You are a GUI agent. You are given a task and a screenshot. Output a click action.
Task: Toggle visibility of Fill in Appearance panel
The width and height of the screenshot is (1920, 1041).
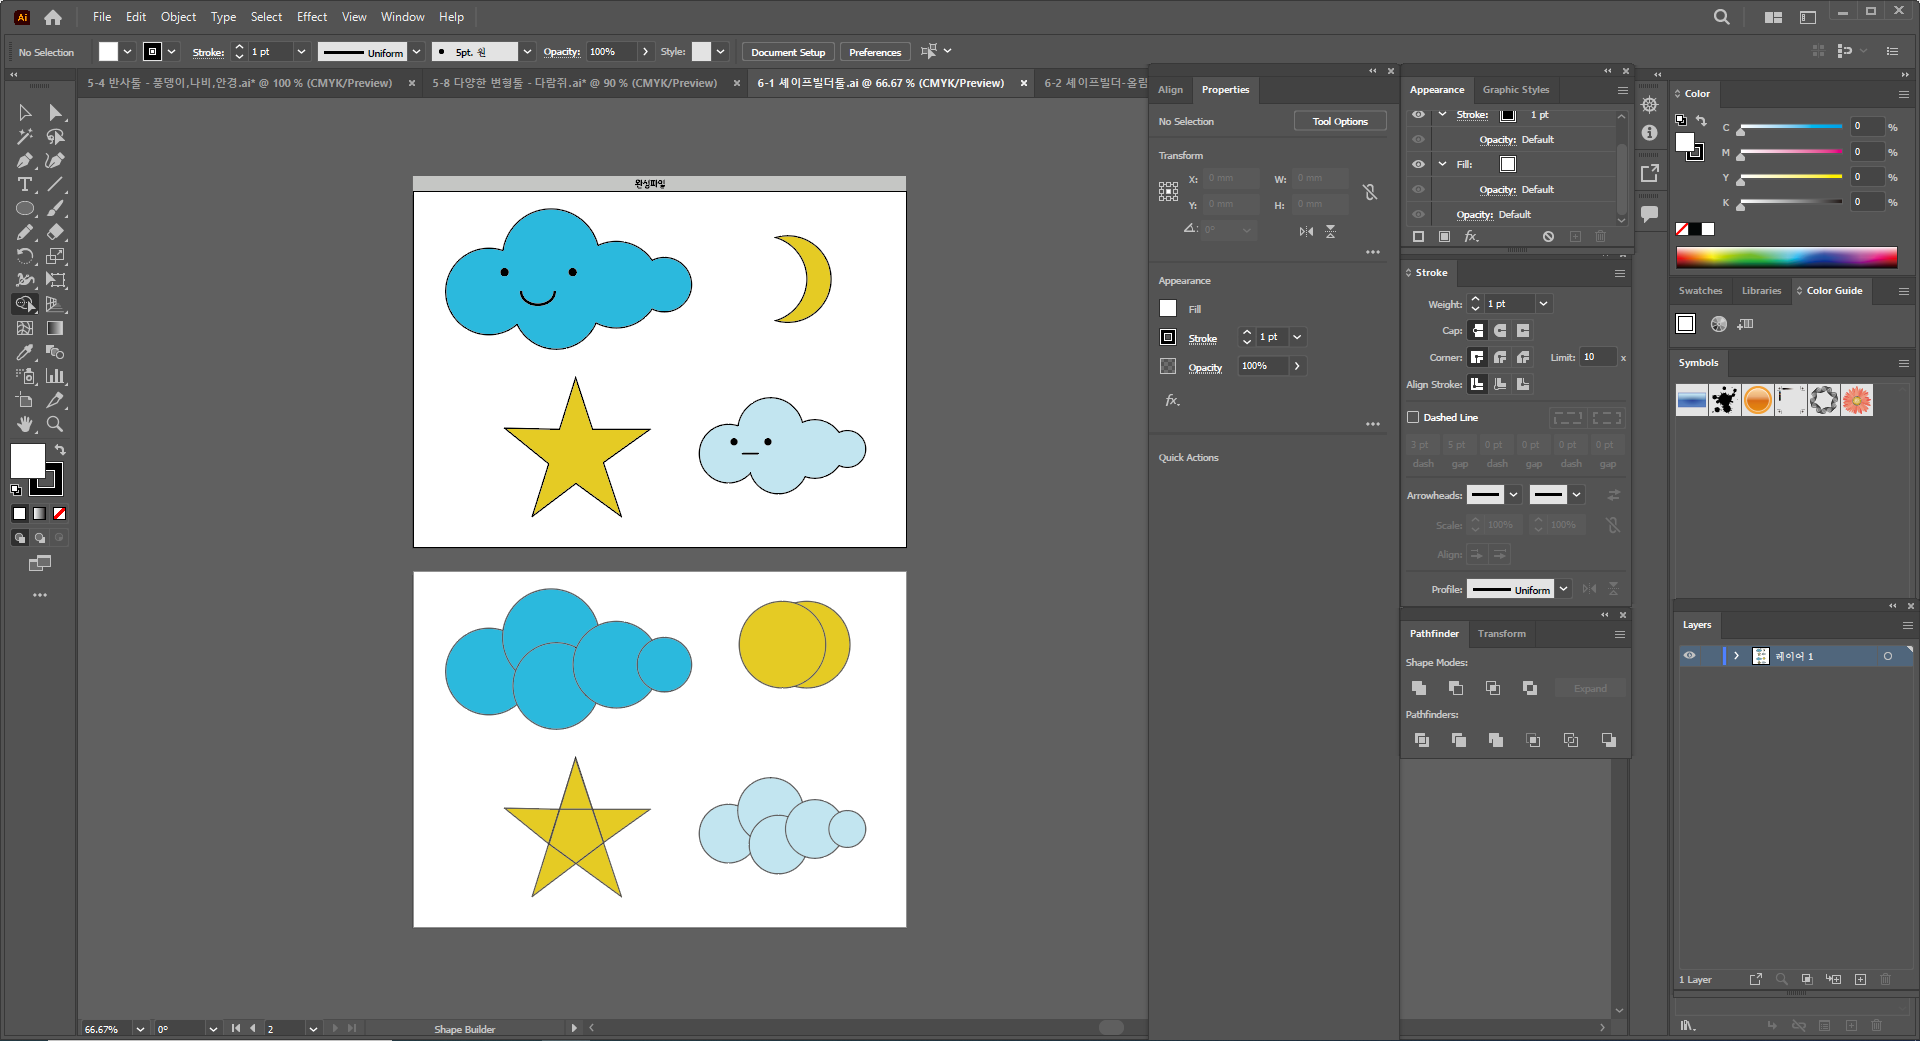[1418, 164]
